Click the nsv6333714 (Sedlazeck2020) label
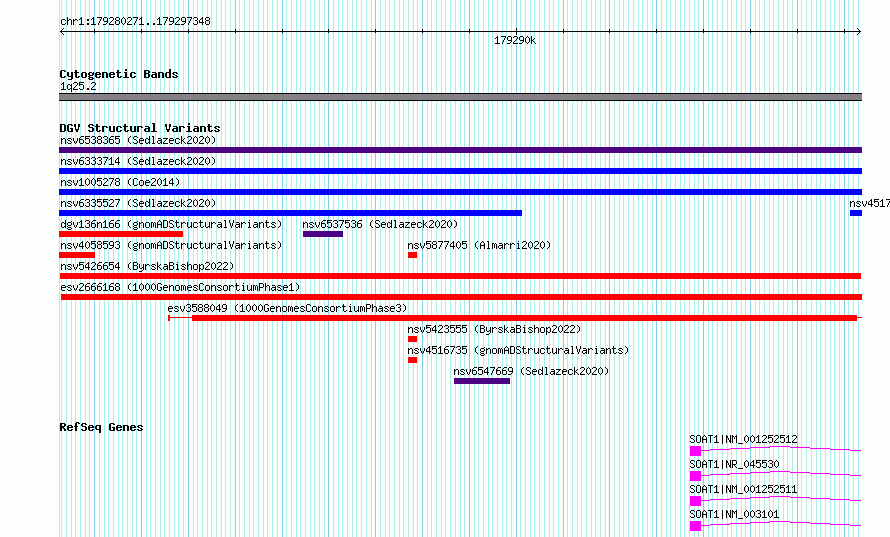890x537 pixels. click(x=138, y=161)
